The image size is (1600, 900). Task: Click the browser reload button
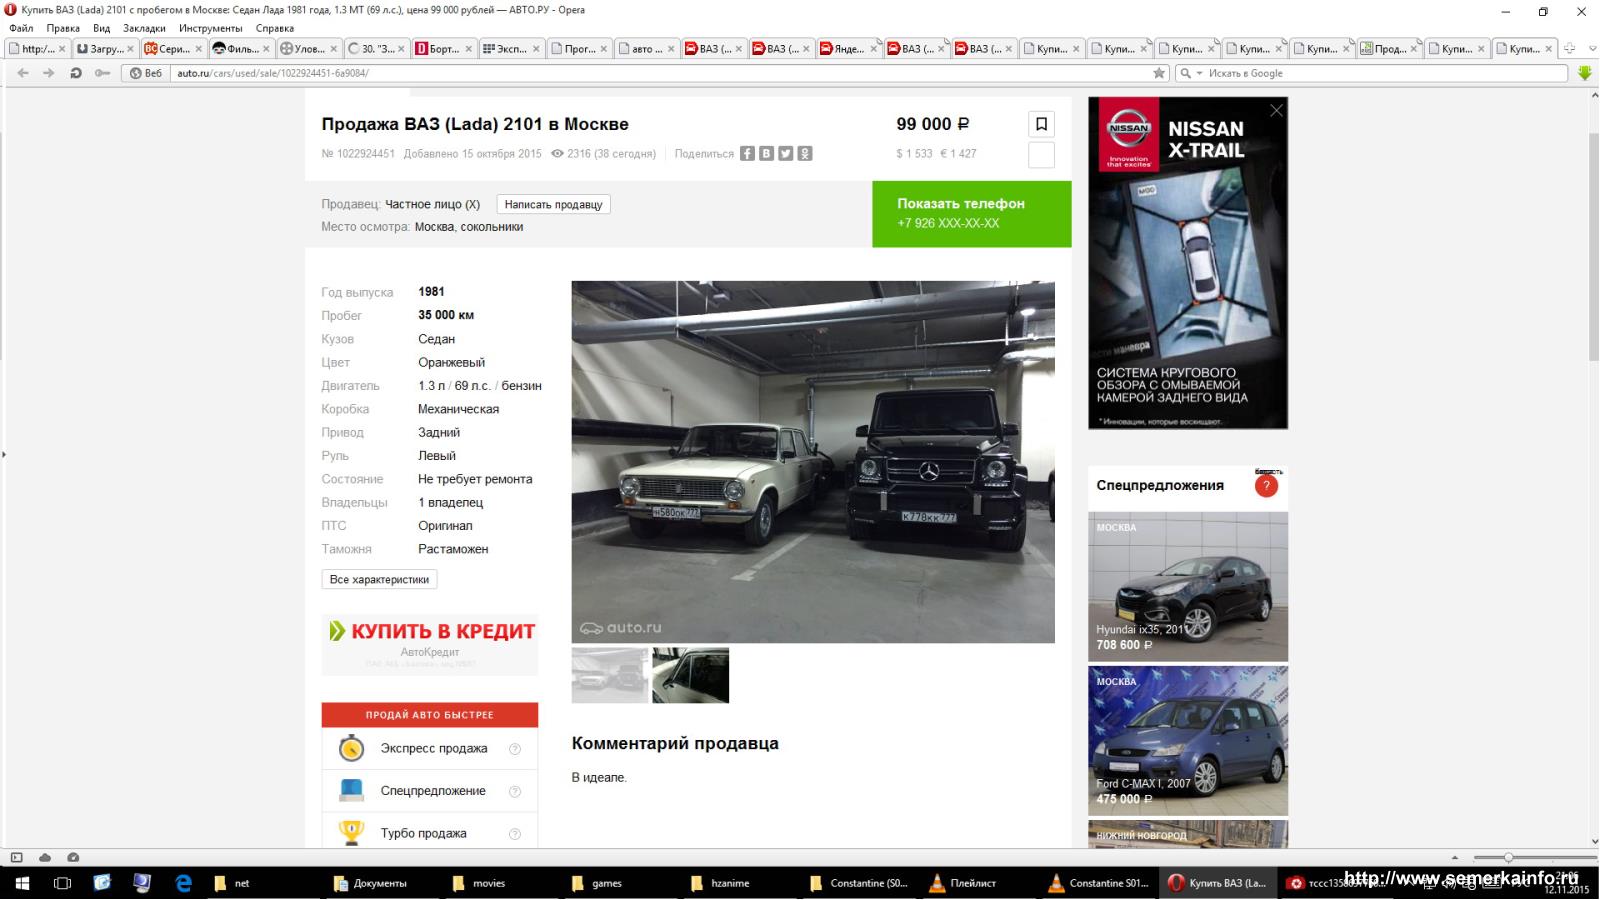pyautogui.click(x=76, y=73)
